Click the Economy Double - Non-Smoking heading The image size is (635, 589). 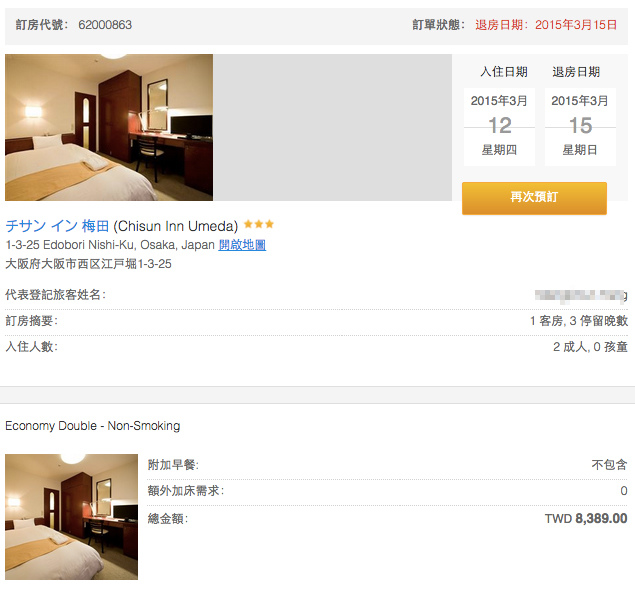tap(93, 426)
